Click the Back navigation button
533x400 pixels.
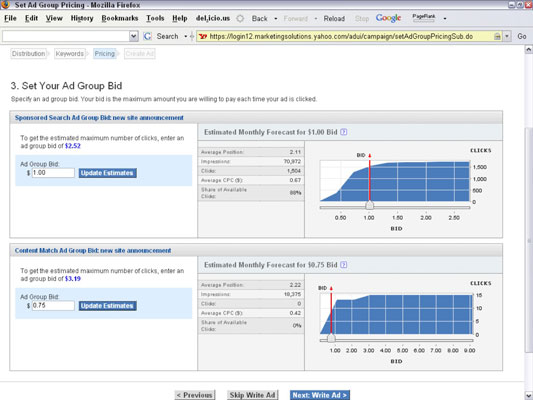click(x=259, y=19)
